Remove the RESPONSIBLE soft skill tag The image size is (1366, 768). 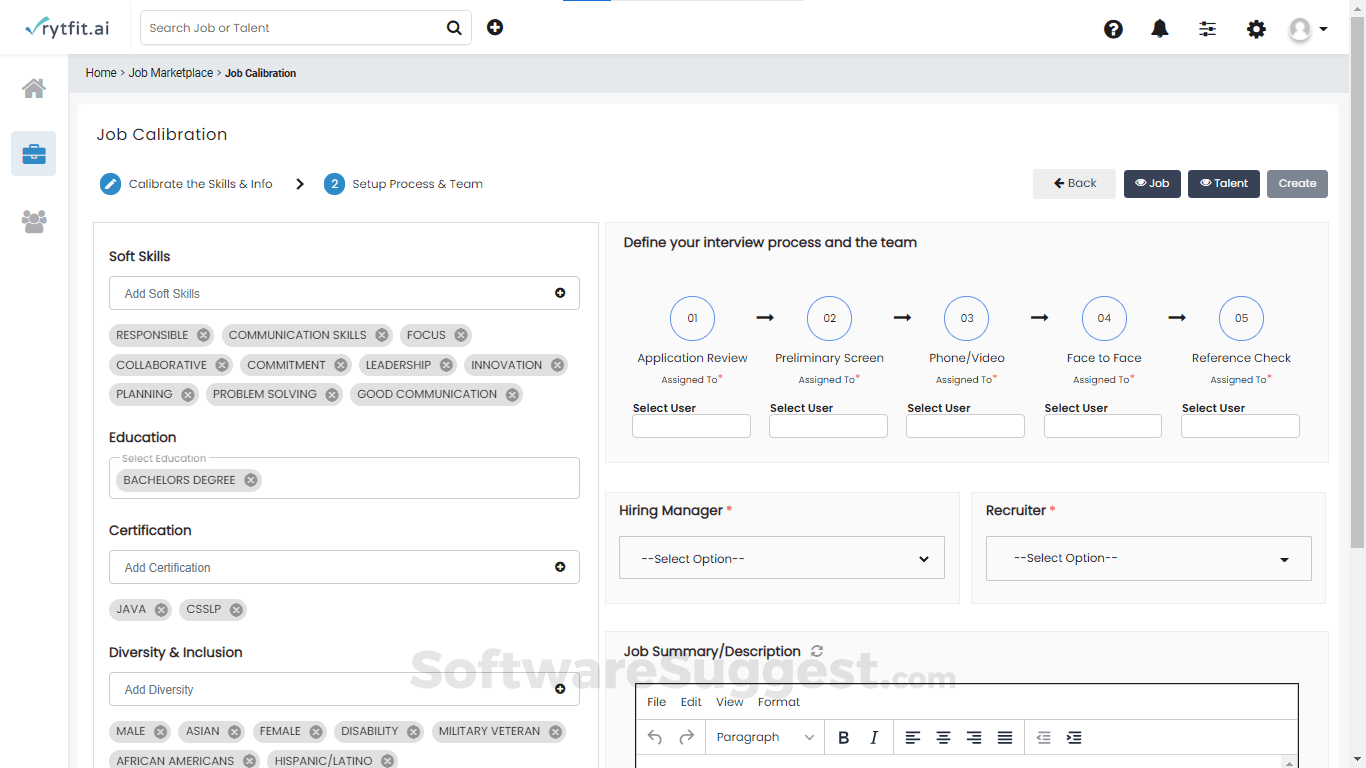pos(203,335)
